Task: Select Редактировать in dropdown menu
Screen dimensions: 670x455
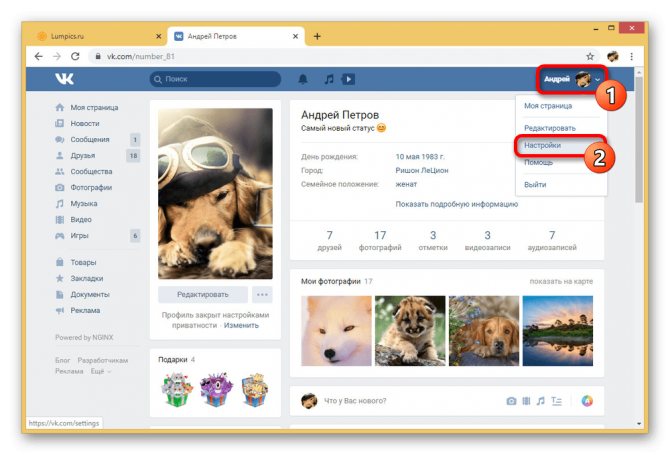Action: coord(550,128)
